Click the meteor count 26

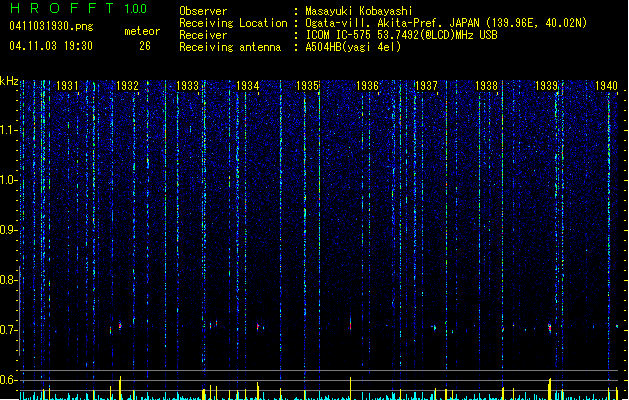tap(145, 46)
